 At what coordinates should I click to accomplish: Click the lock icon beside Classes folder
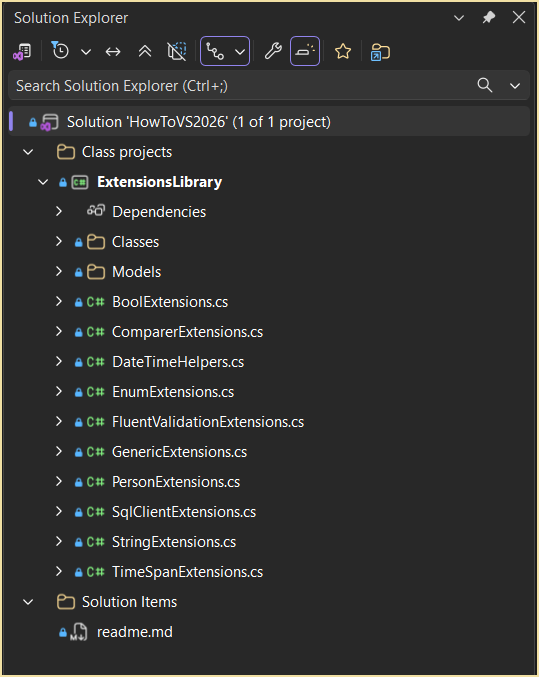point(78,242)
